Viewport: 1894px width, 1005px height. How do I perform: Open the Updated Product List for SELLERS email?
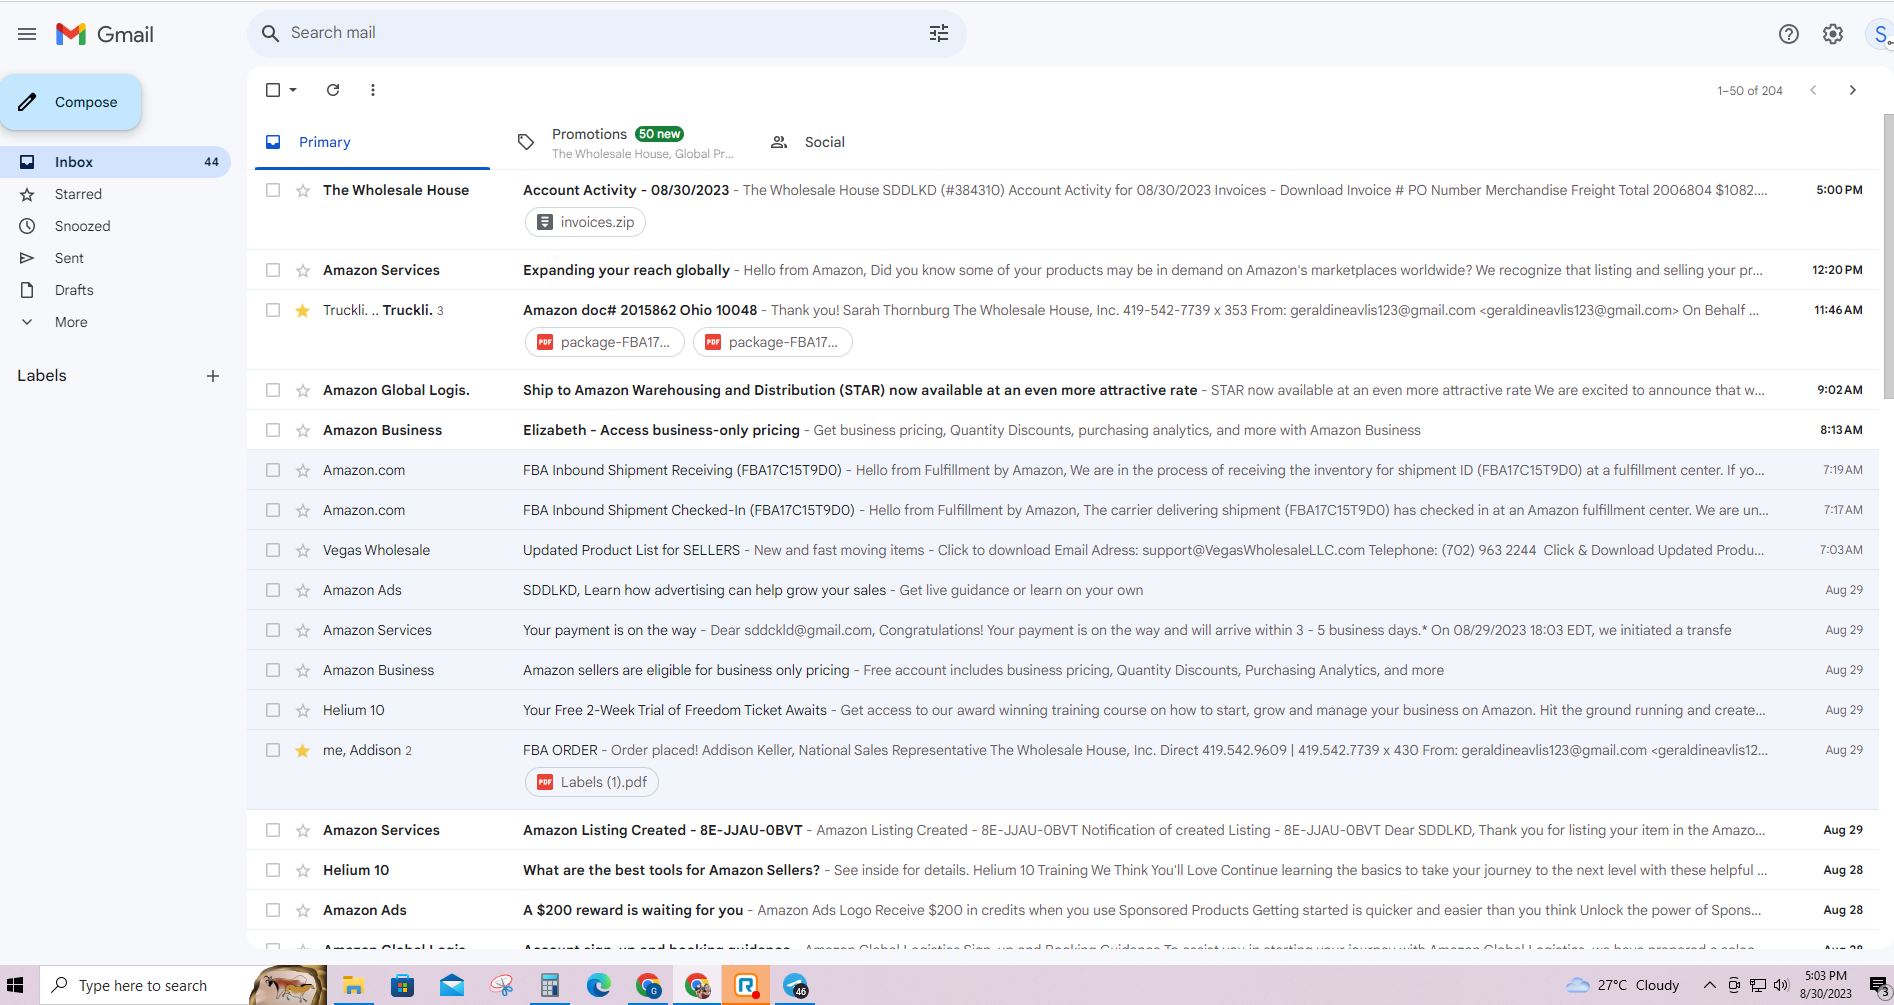pyautogui.click(x=1063, y=550)
